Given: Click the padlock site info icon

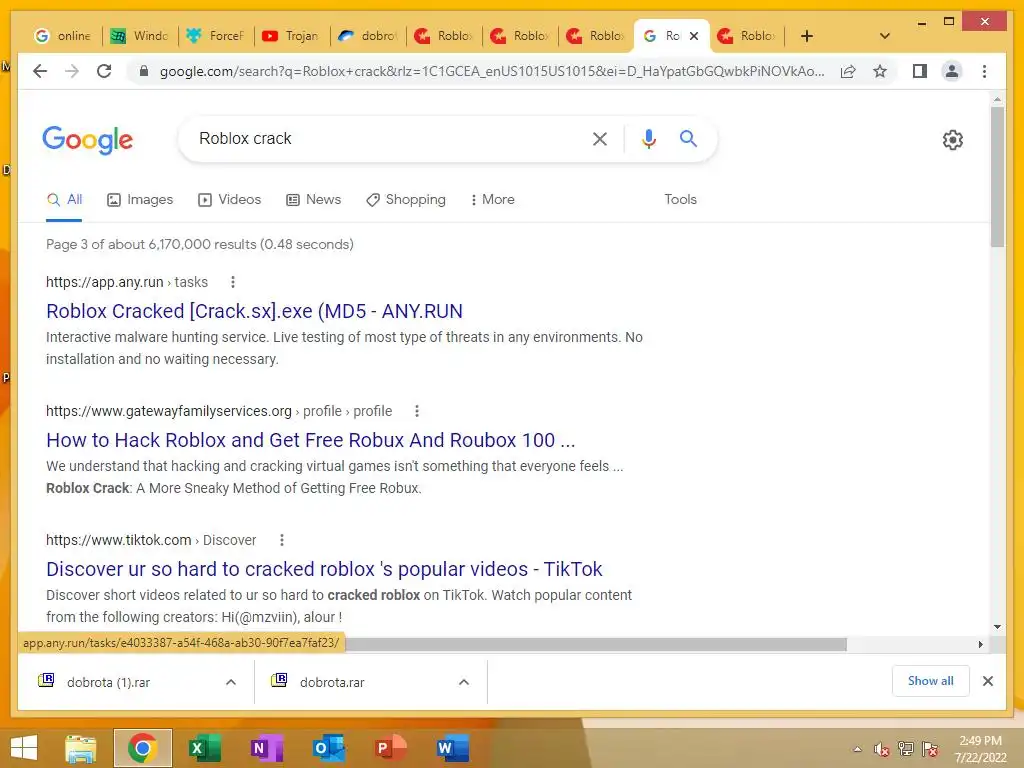Looking at the screenshot, I should point(144,71).
